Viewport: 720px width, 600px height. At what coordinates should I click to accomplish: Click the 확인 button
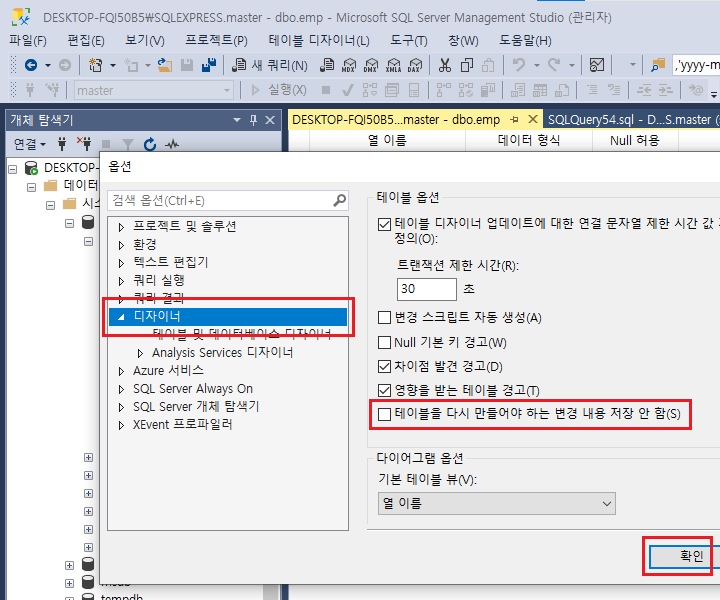(x=683, y=556)
